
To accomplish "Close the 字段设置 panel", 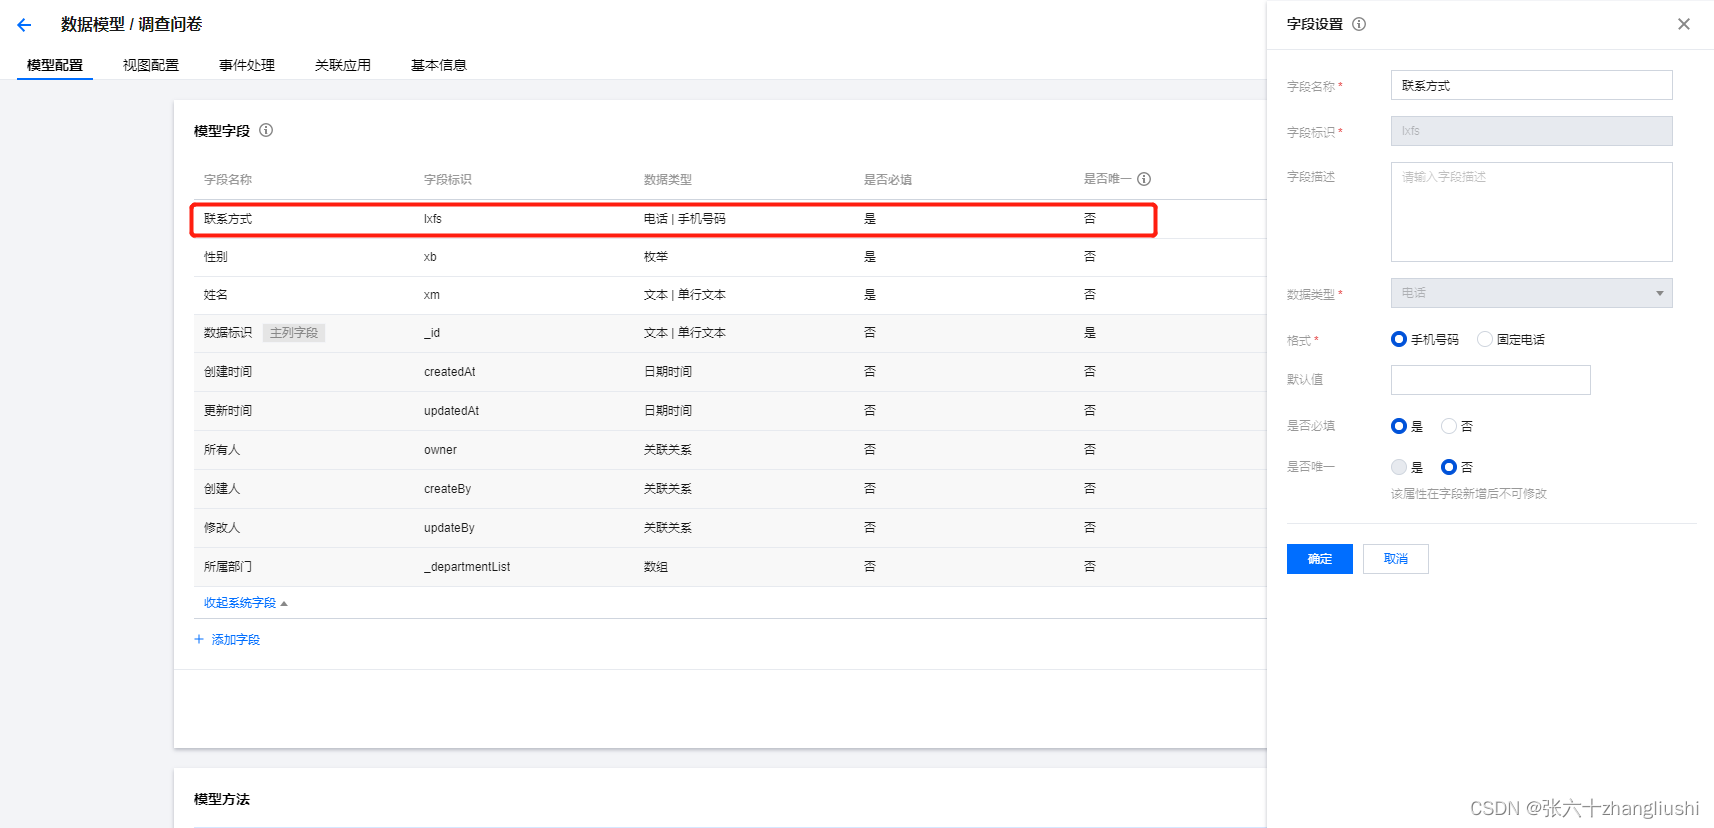I will 1684,24.
